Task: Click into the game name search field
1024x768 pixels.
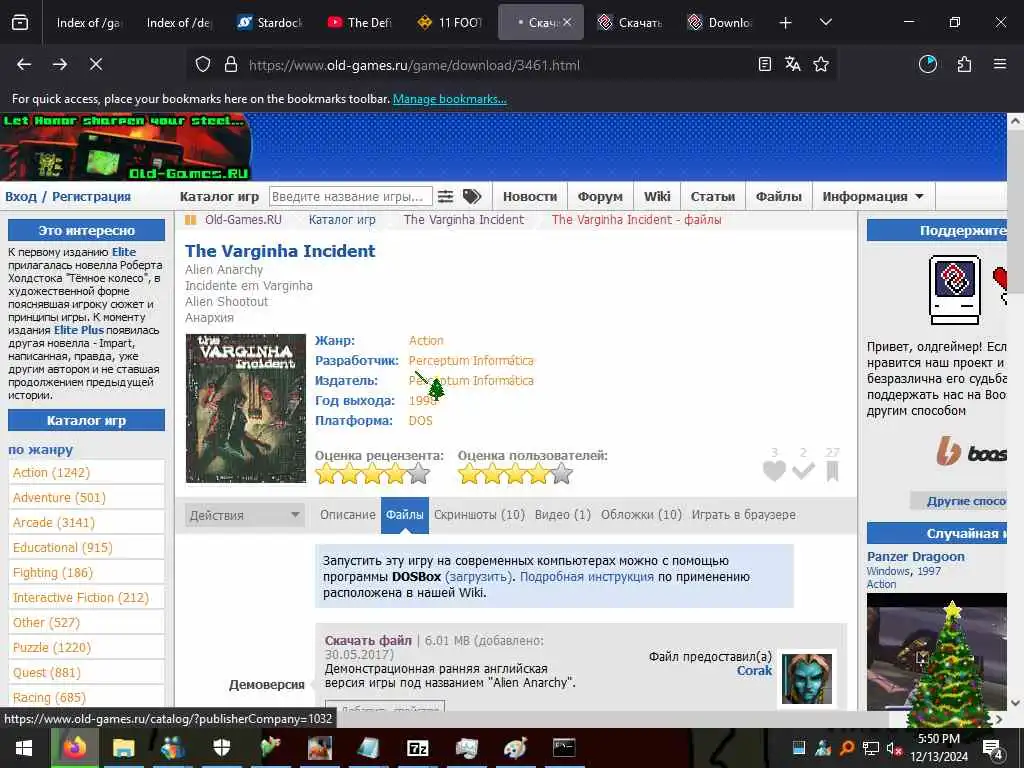Action: point(351,196)
